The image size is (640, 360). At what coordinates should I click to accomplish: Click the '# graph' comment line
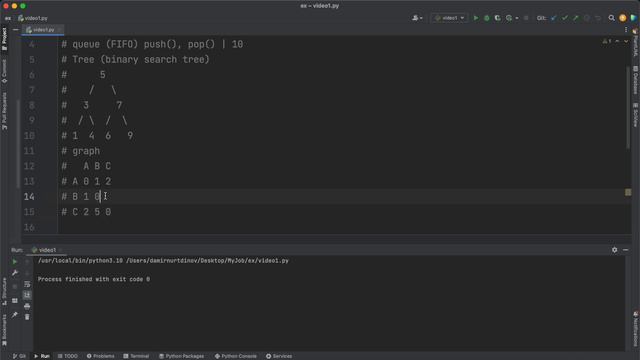coord(80,151)
